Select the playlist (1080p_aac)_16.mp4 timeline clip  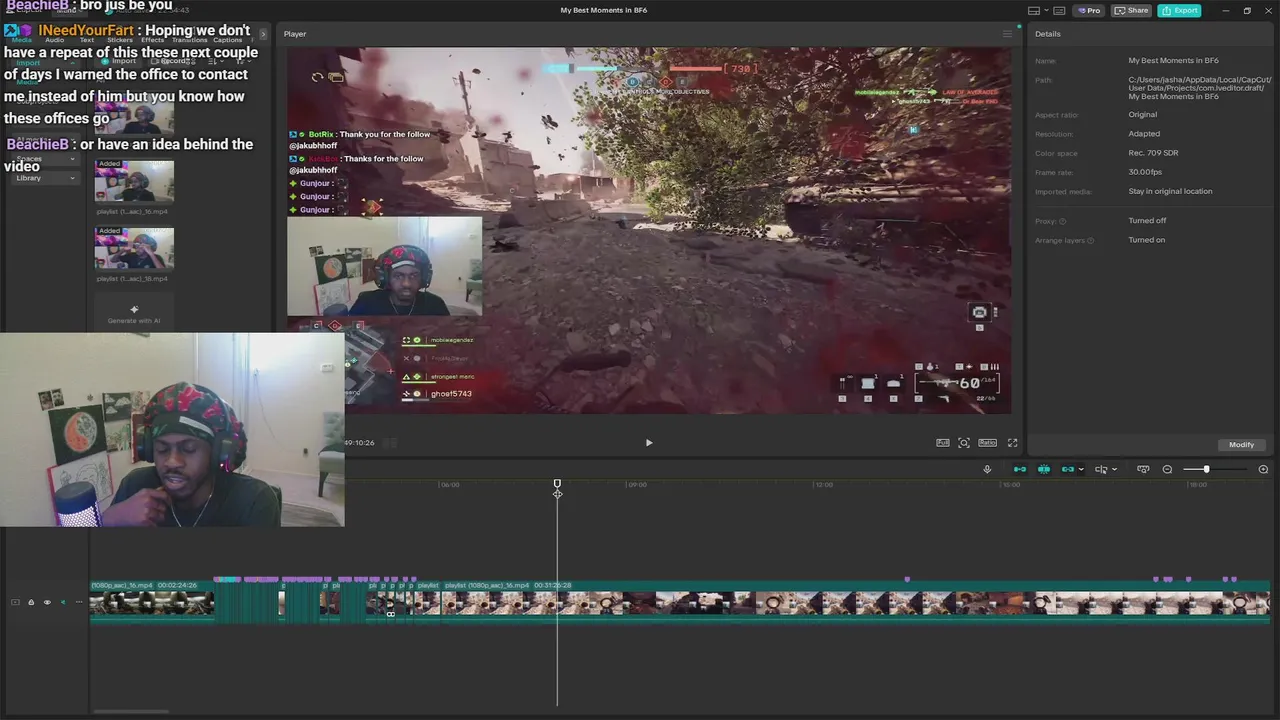click(856, 602)
